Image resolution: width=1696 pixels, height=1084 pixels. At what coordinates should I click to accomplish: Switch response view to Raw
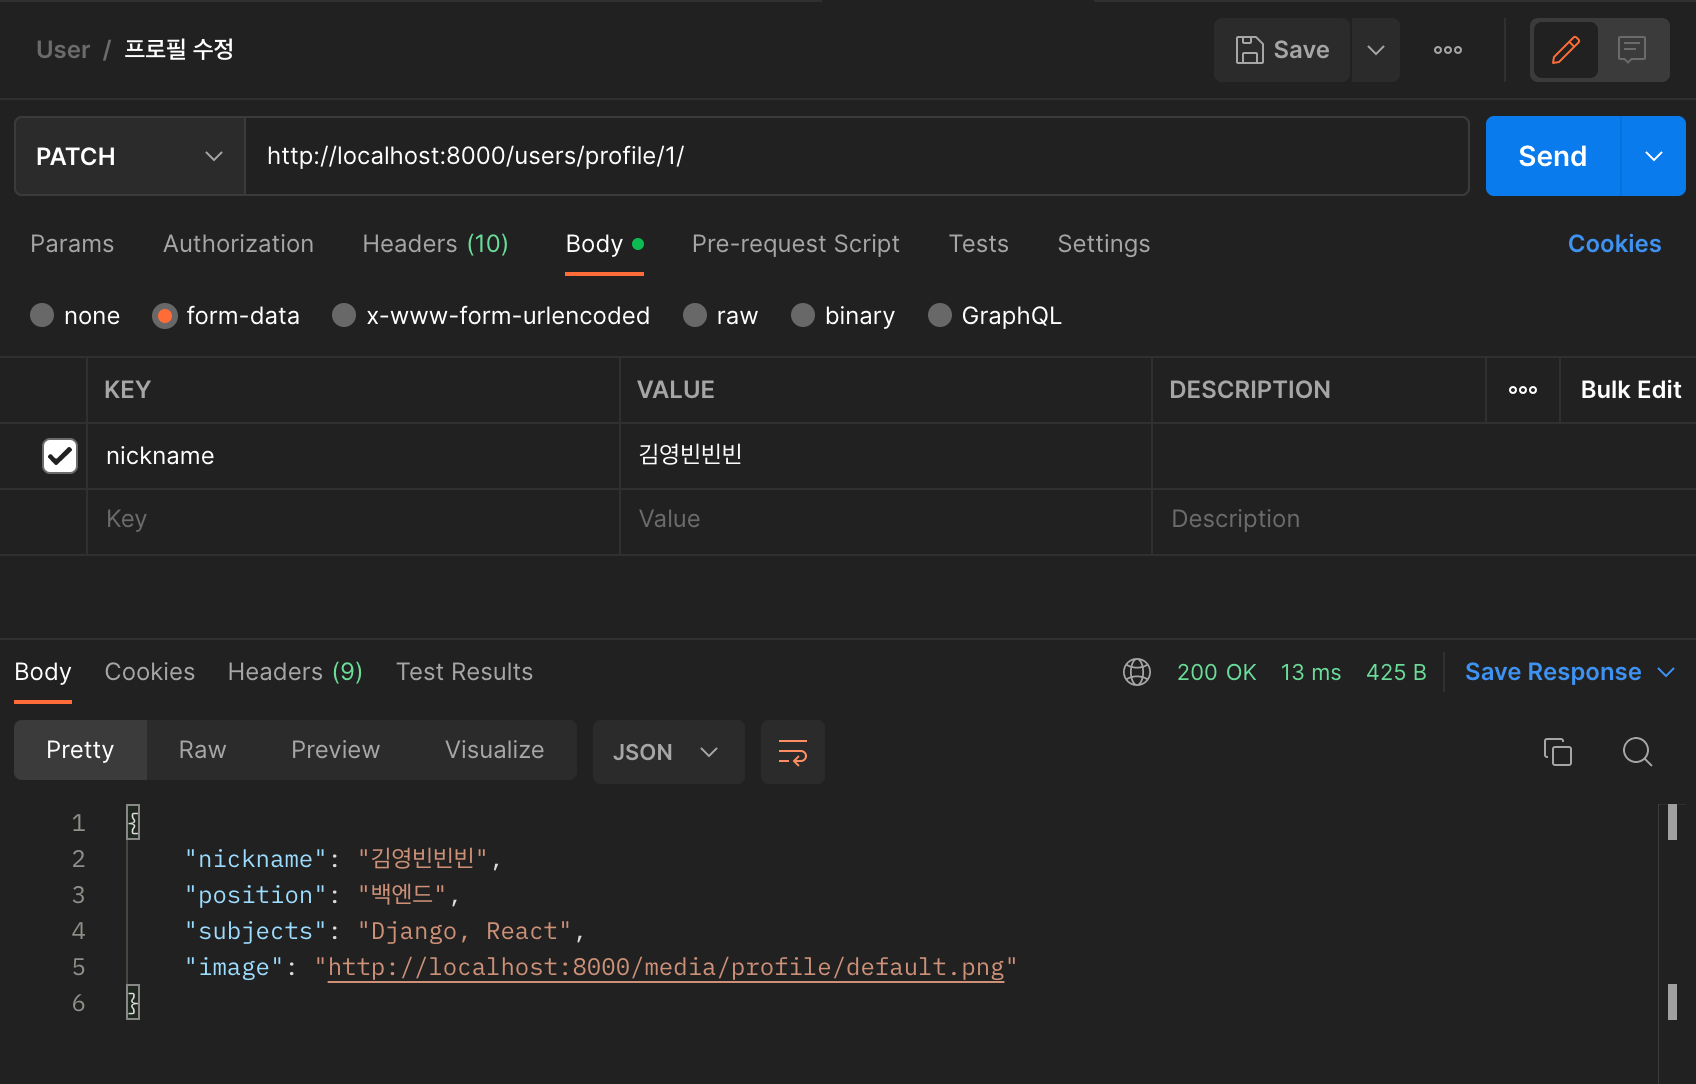point(202,750)
